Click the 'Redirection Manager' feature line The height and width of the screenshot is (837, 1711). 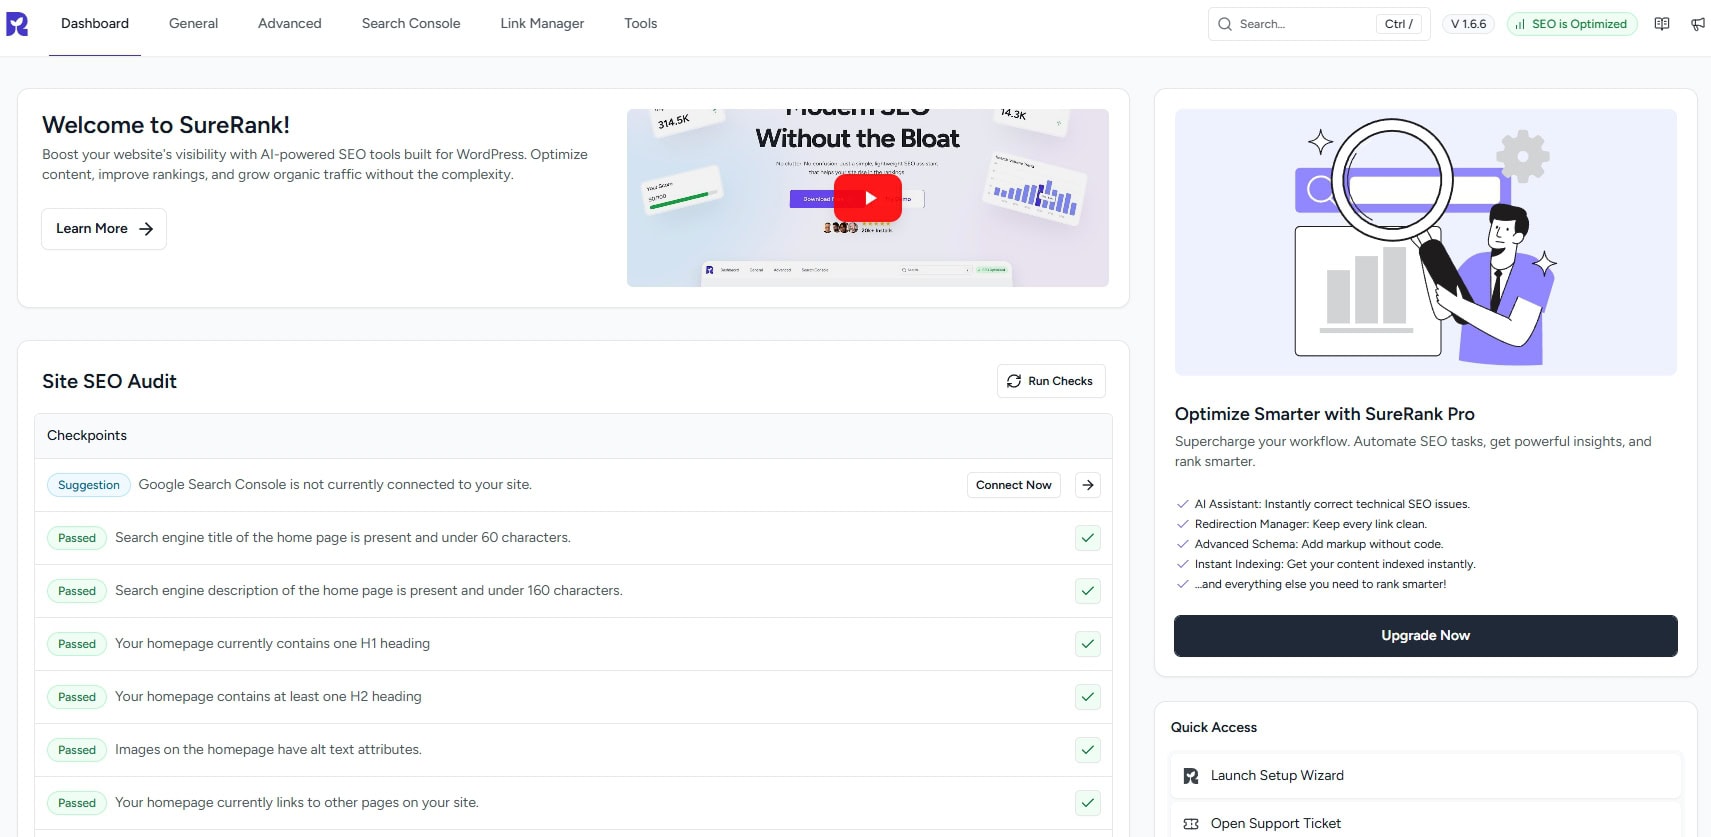click(x=1311, y=524)
